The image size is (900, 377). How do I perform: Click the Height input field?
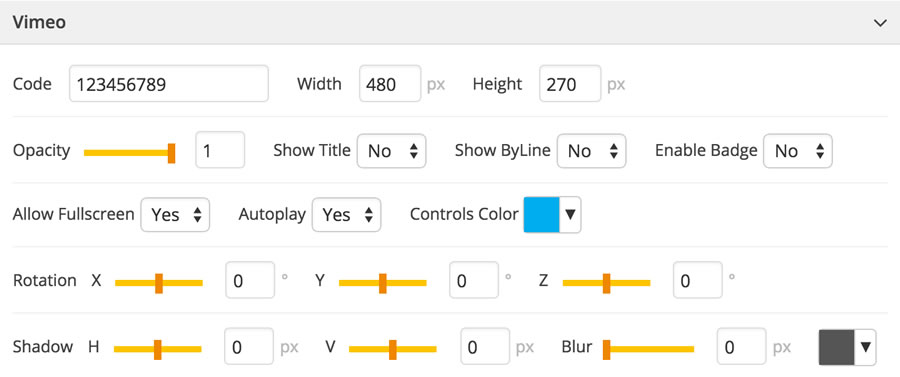(570, 84)
